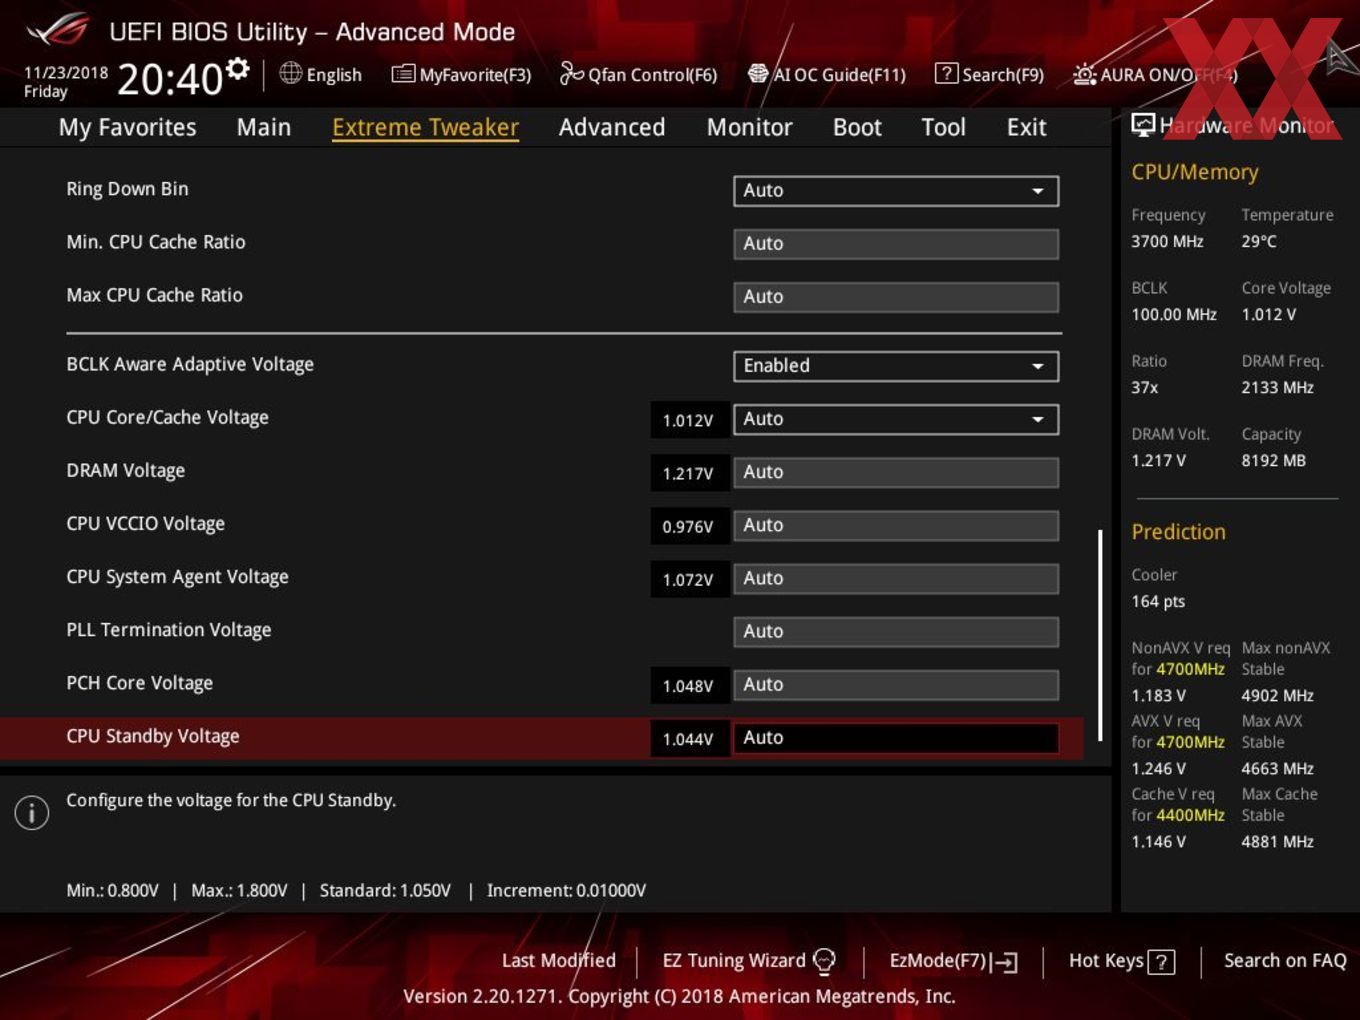Screen dimensions: 1360x1020
Task: Click CPU System Agent Voltage field
Action: (896, 578)
